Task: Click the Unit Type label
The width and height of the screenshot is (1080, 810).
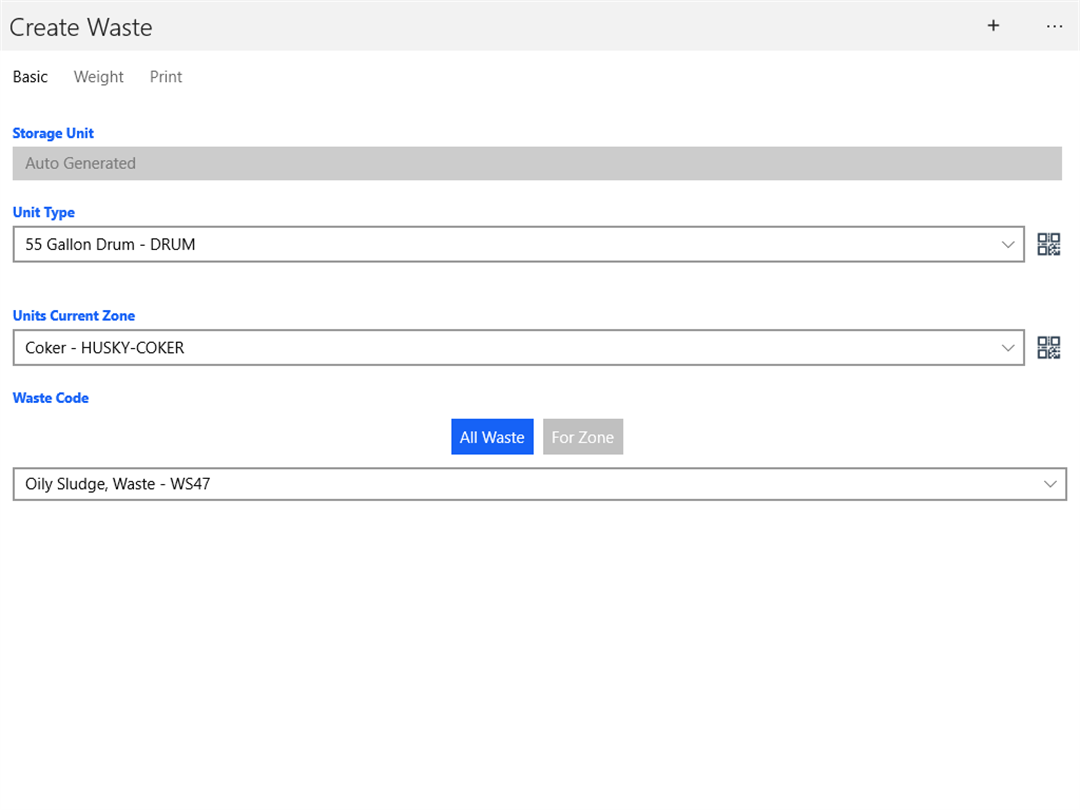Action: point(44,212)
